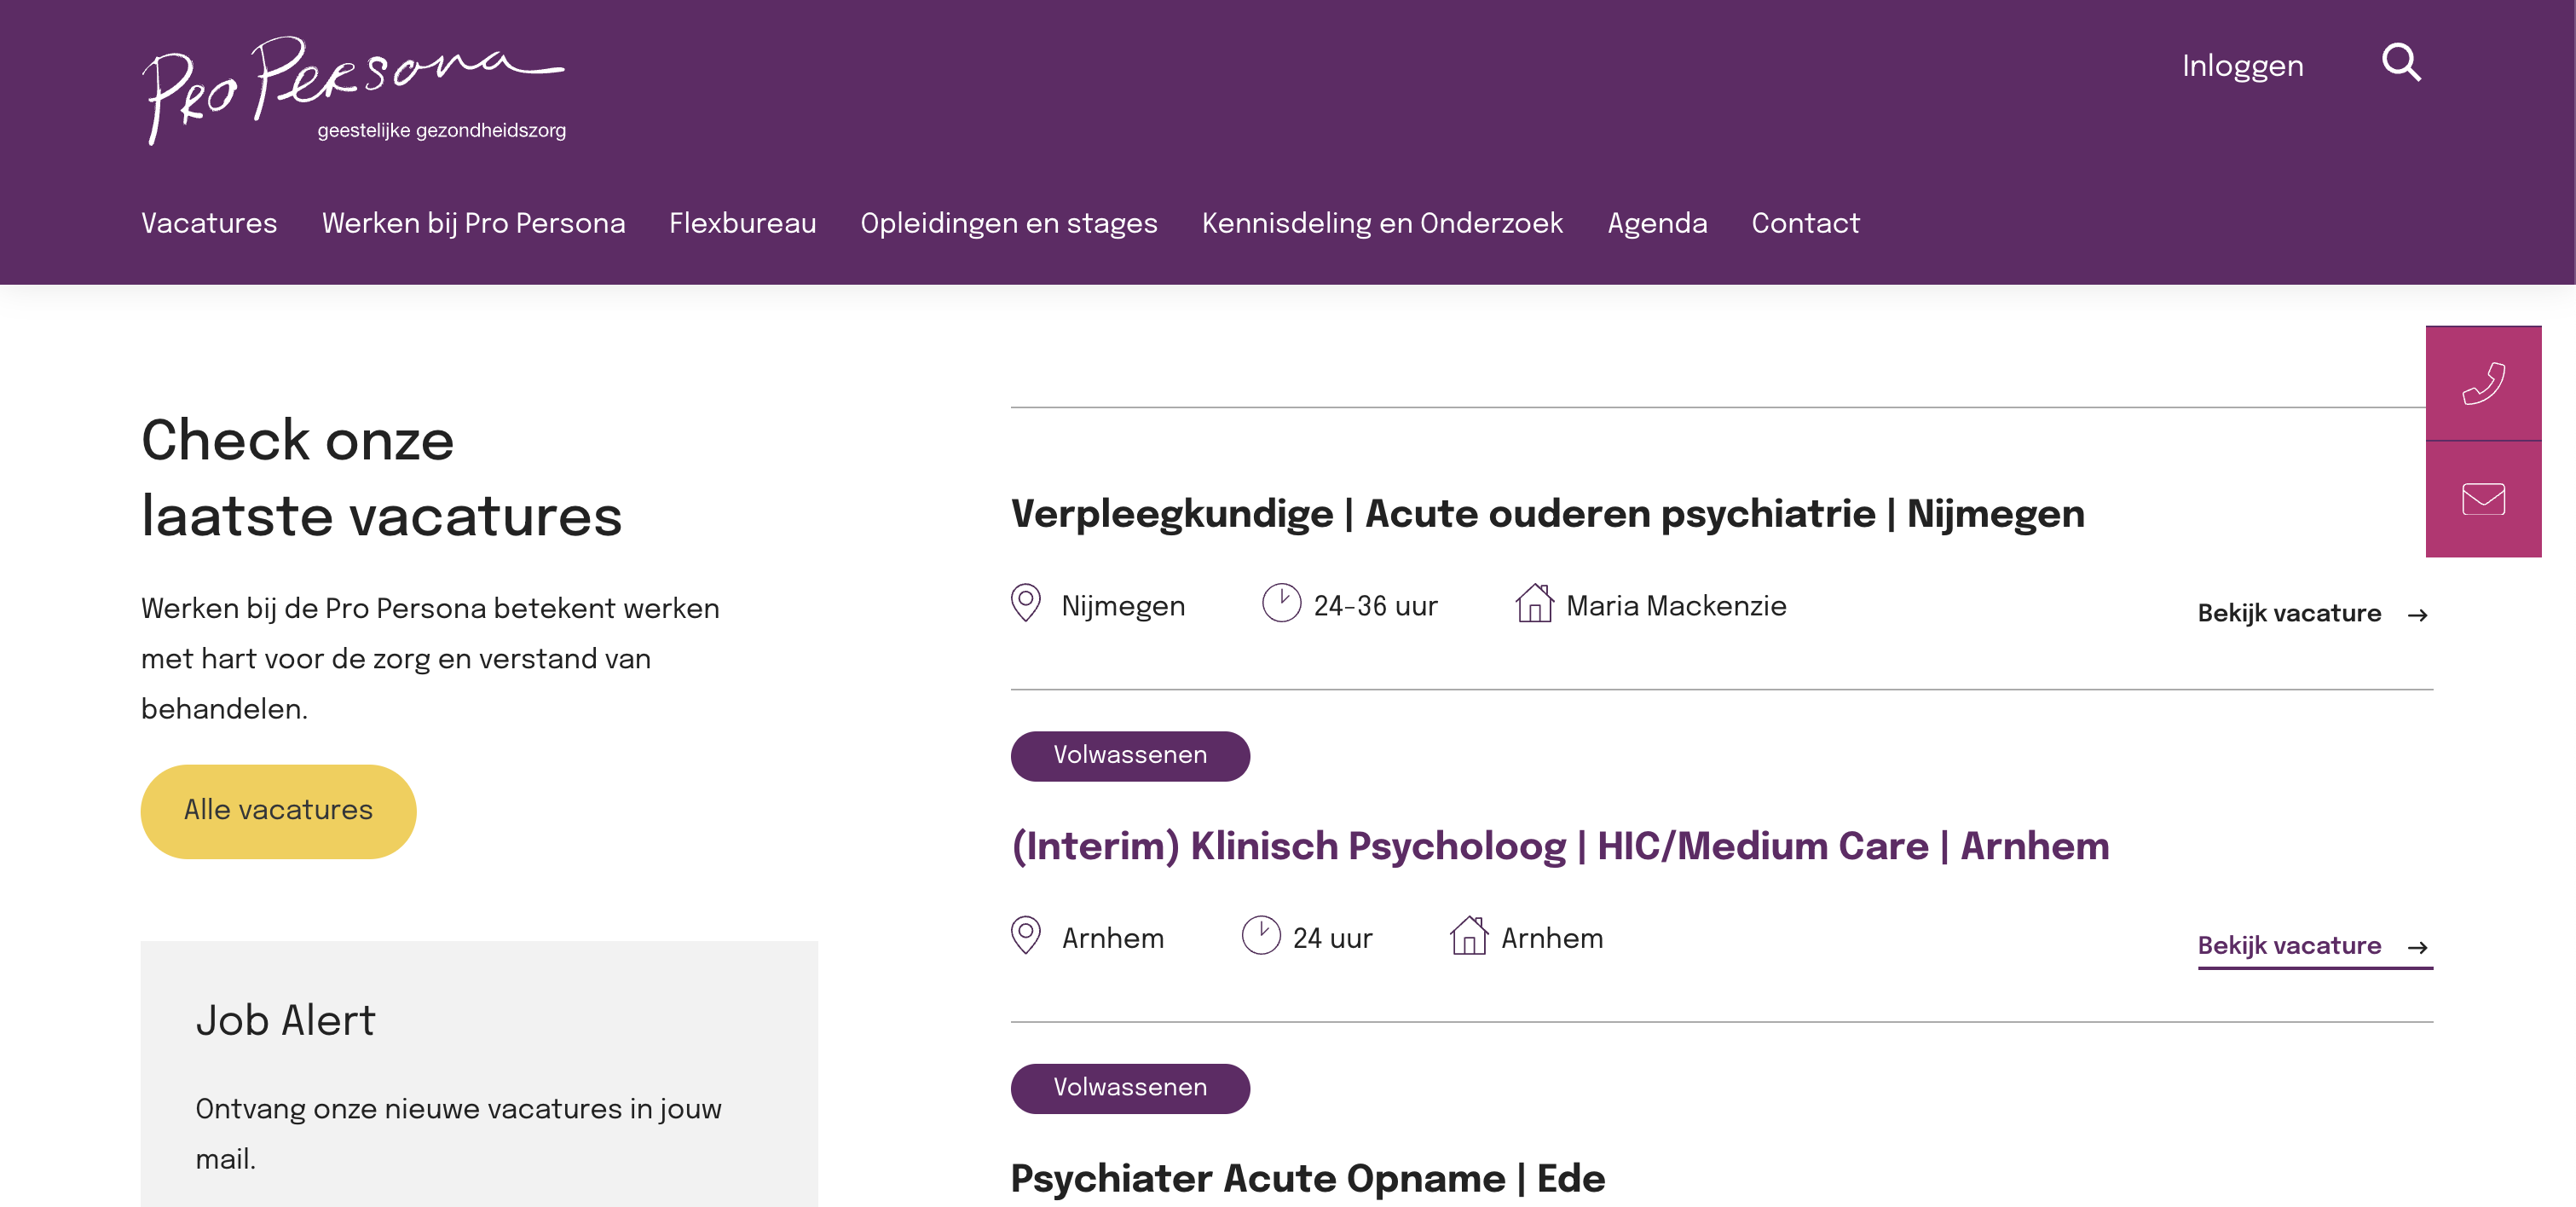Click the clock icon beside 24-36 uur
2576x1207 pixels.
tap(1282, 603)
